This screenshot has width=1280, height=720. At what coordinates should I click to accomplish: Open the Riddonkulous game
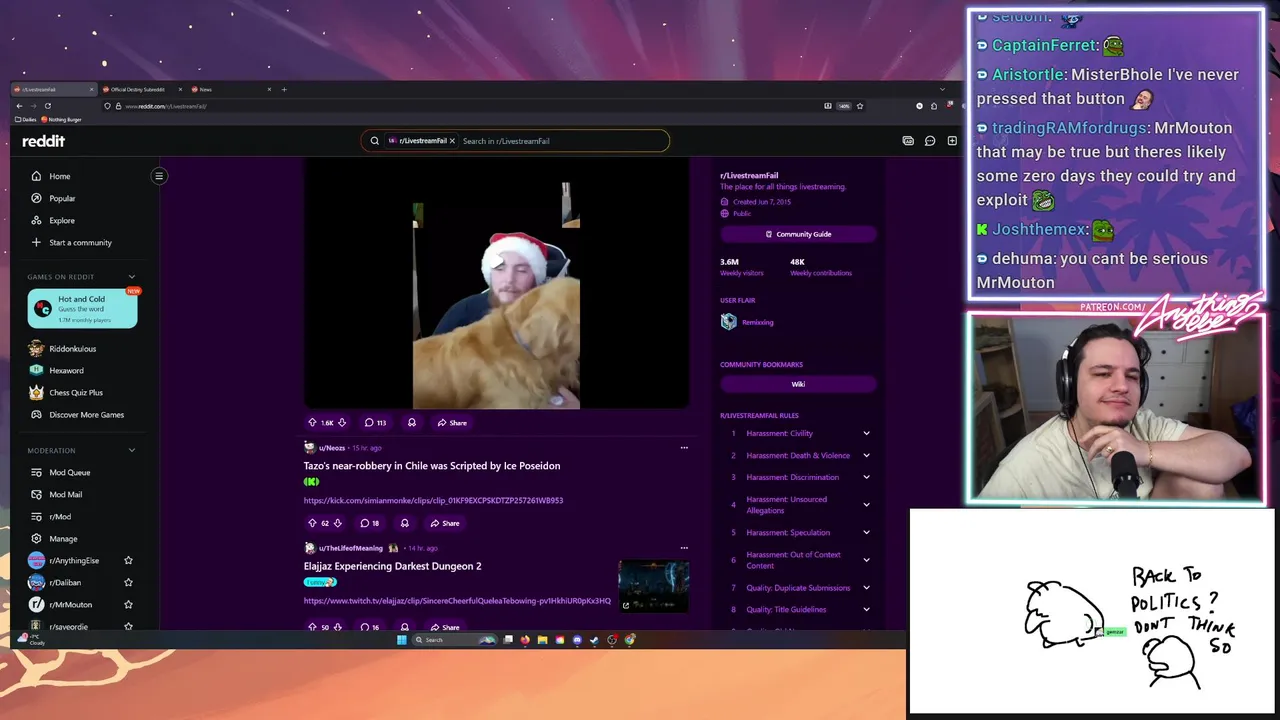coord(72,349)
